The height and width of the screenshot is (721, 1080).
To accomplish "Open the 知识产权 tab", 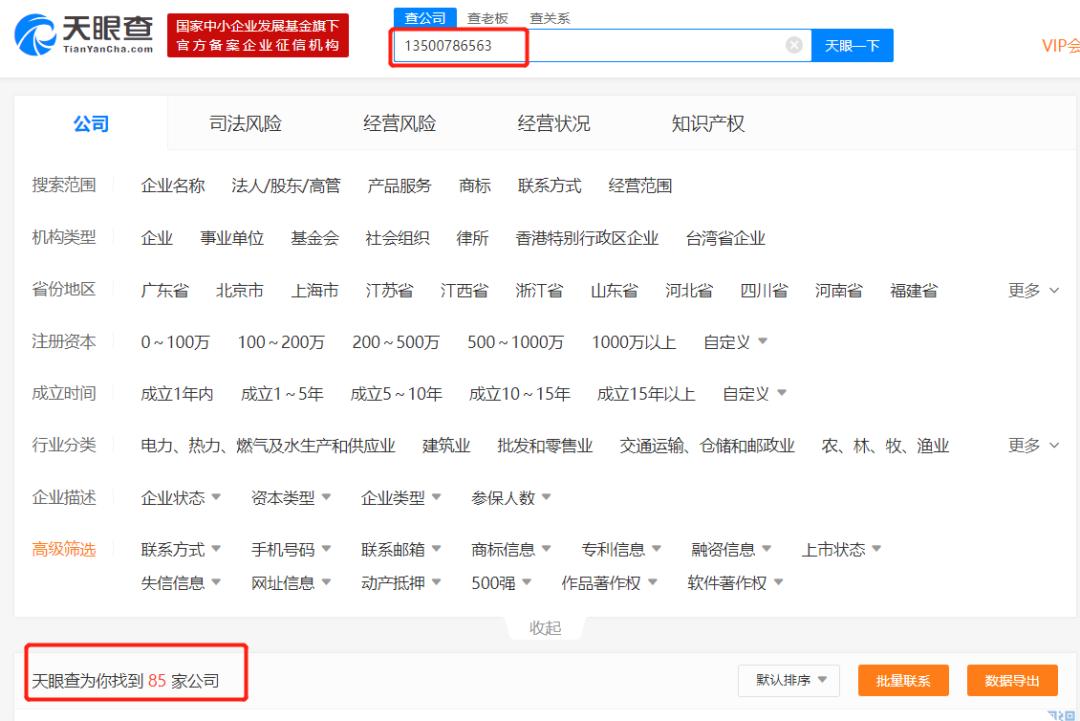I will point(708,124).
